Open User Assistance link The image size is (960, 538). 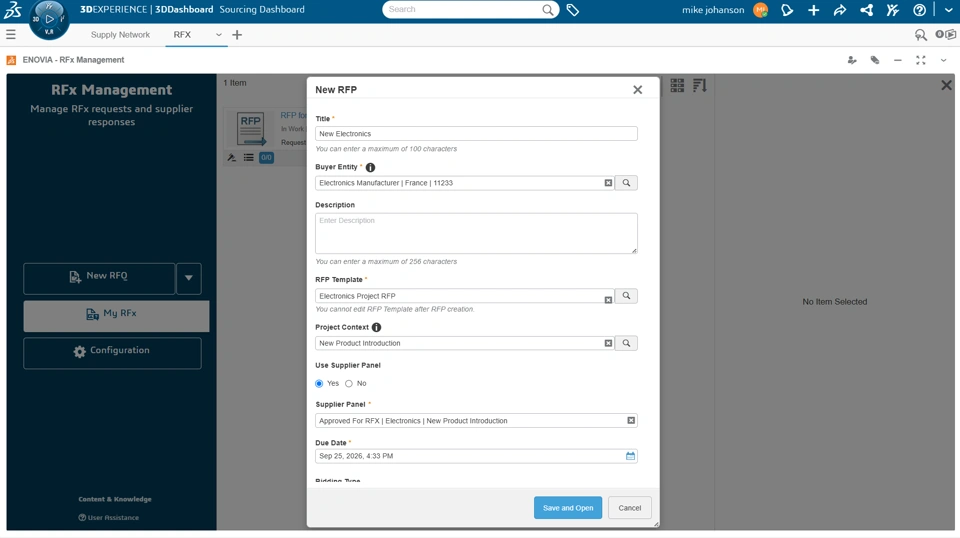(x=109, y=517)
